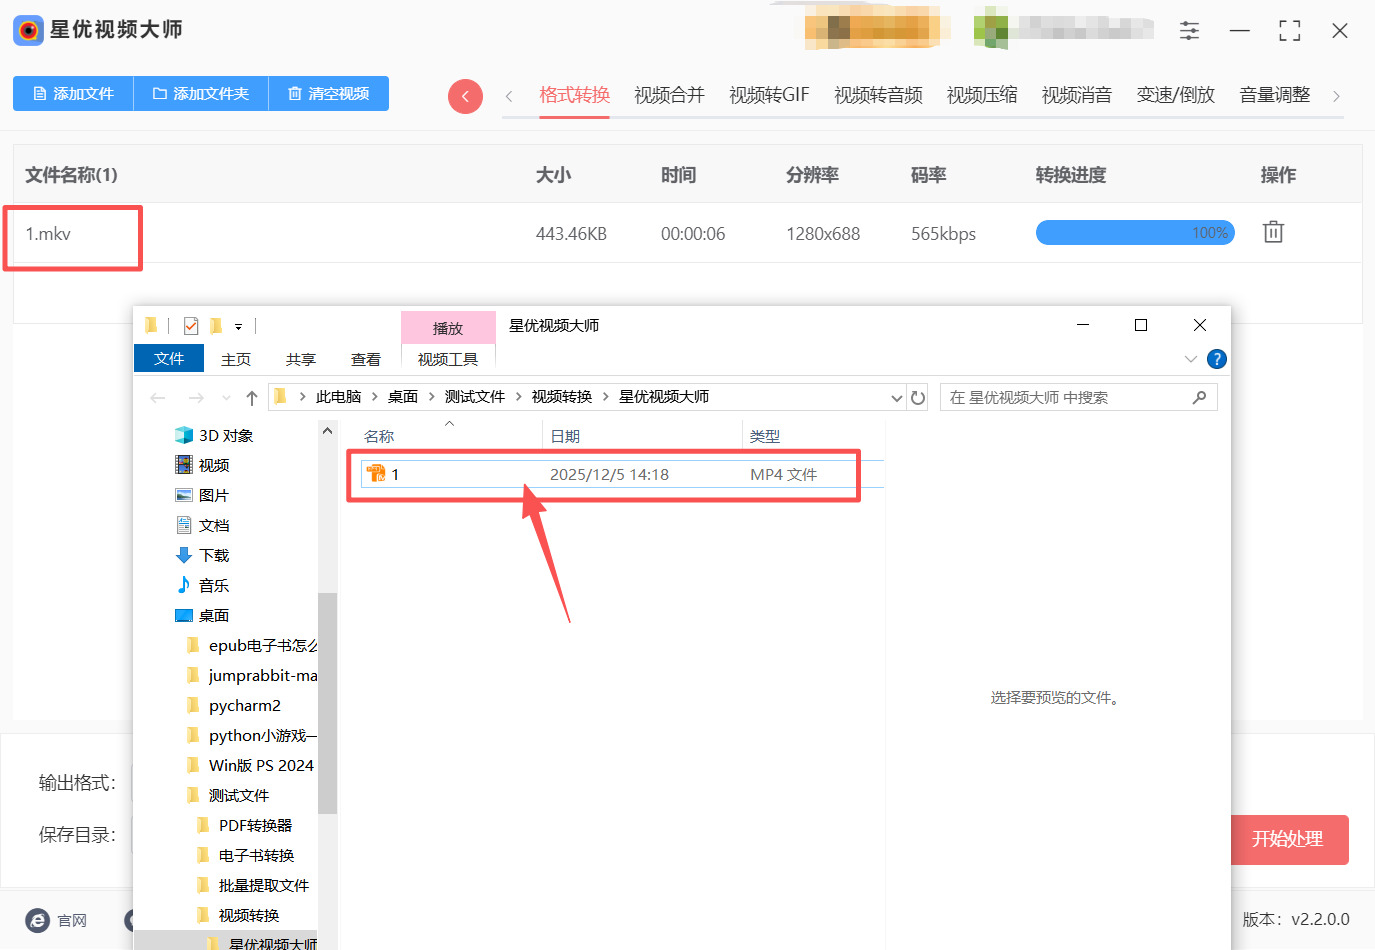Image resolution: width=1375 pixels, height=950 pixels.
Task: Clear the video list with 清空视频
Action: click(x=328, y=93)
